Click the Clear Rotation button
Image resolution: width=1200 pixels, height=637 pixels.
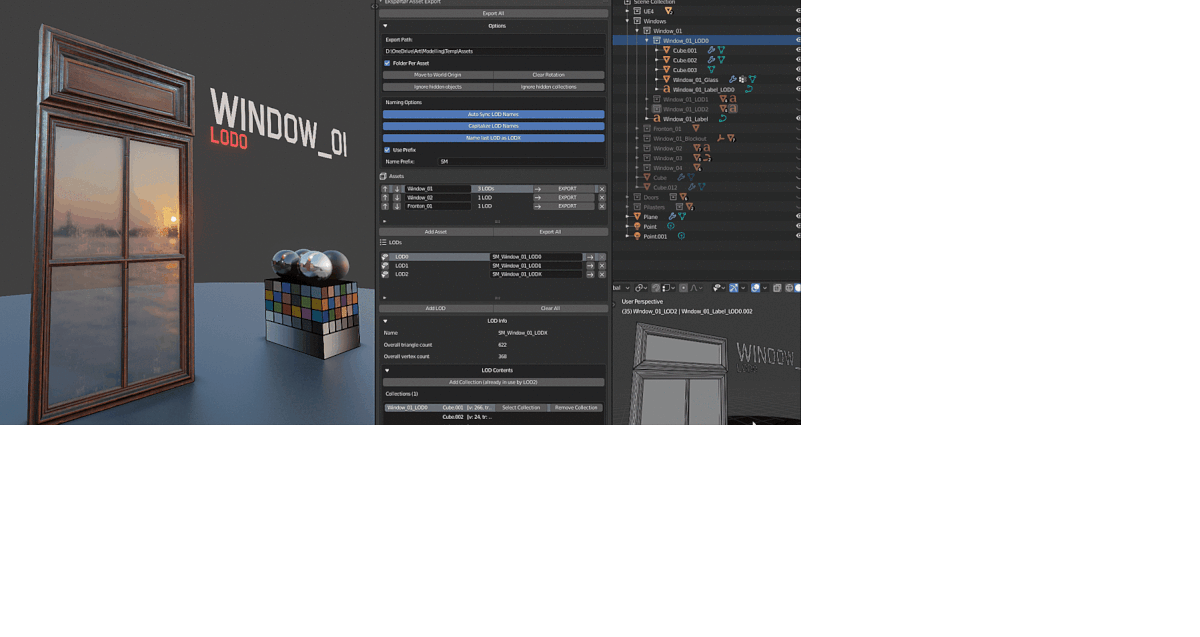(549, 75)
